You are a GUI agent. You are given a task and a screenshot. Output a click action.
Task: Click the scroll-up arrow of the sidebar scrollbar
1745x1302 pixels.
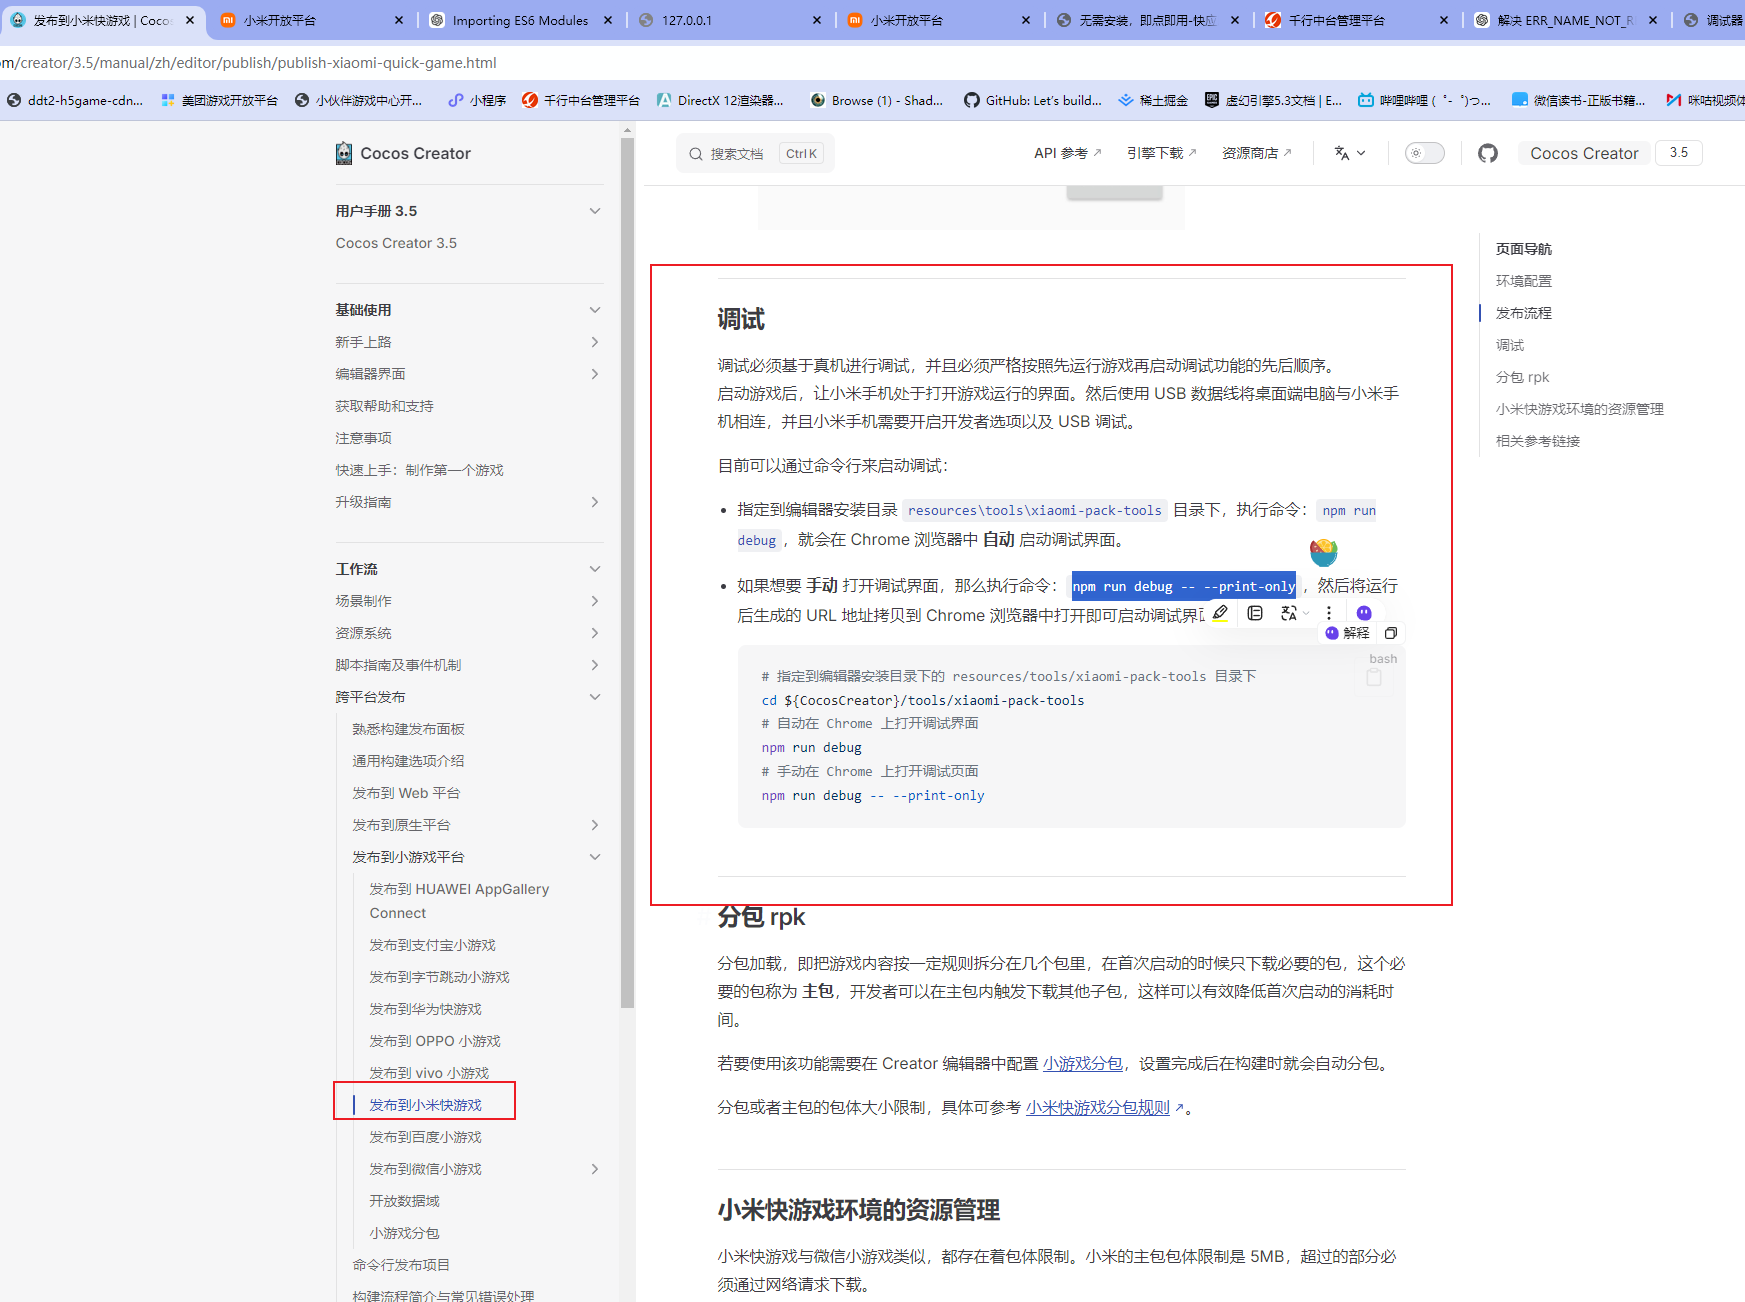click(x=627, y=130)
